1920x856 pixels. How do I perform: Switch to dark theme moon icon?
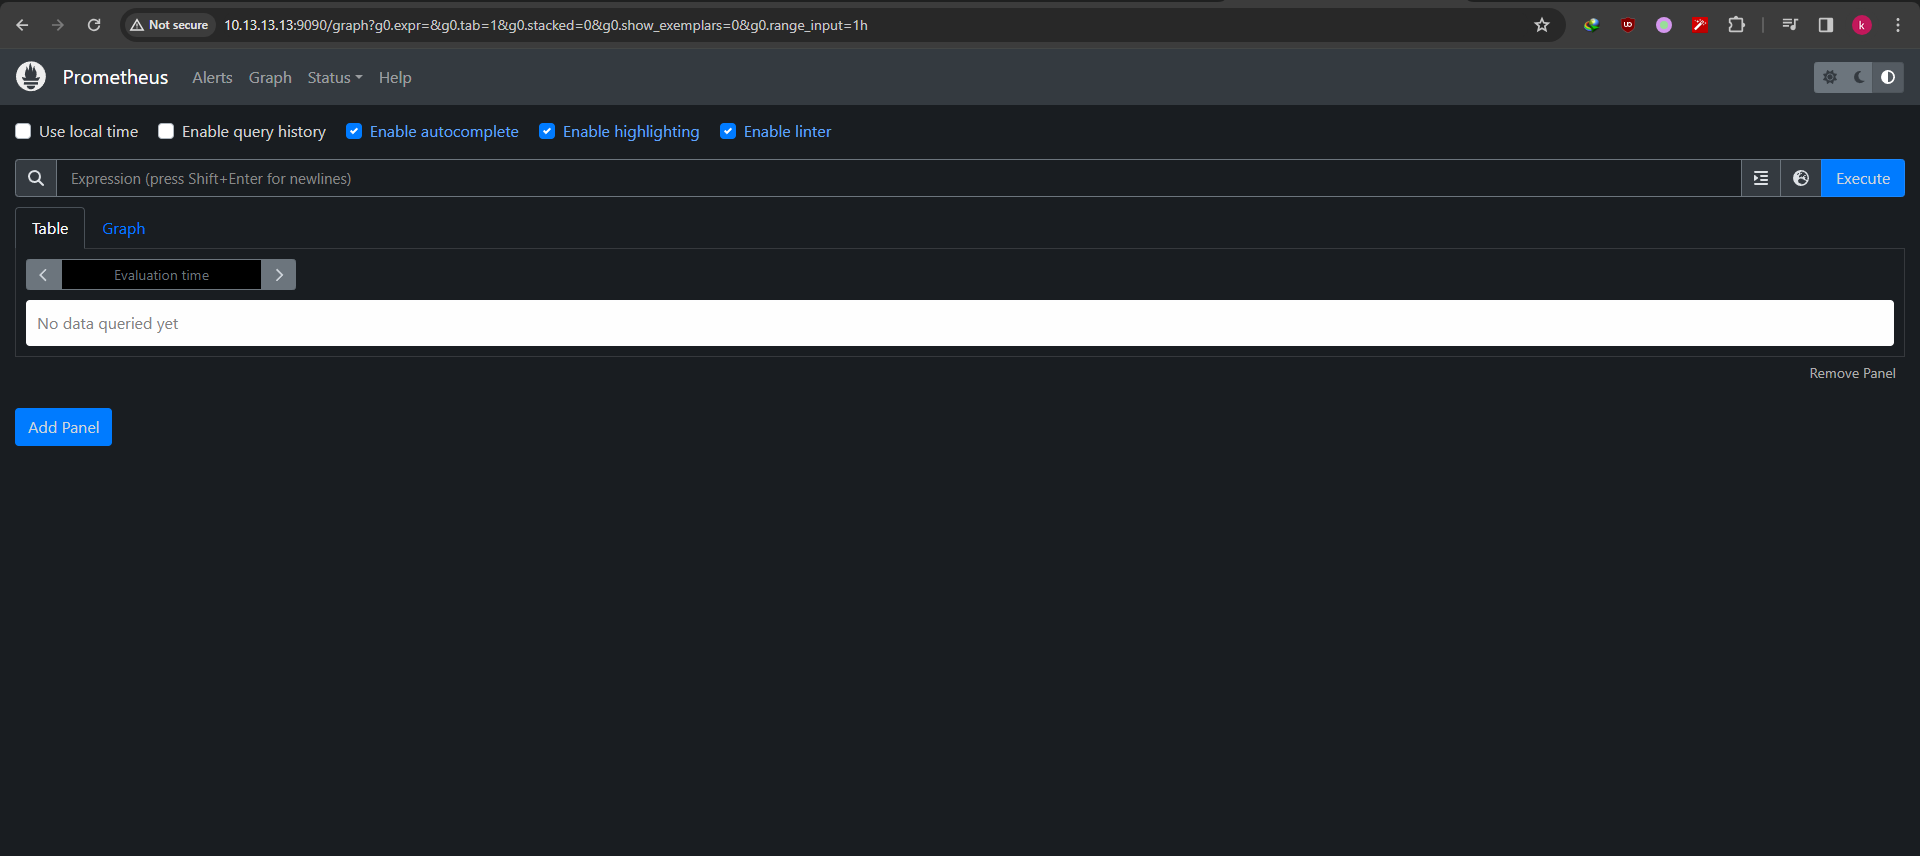[1859, 77]
